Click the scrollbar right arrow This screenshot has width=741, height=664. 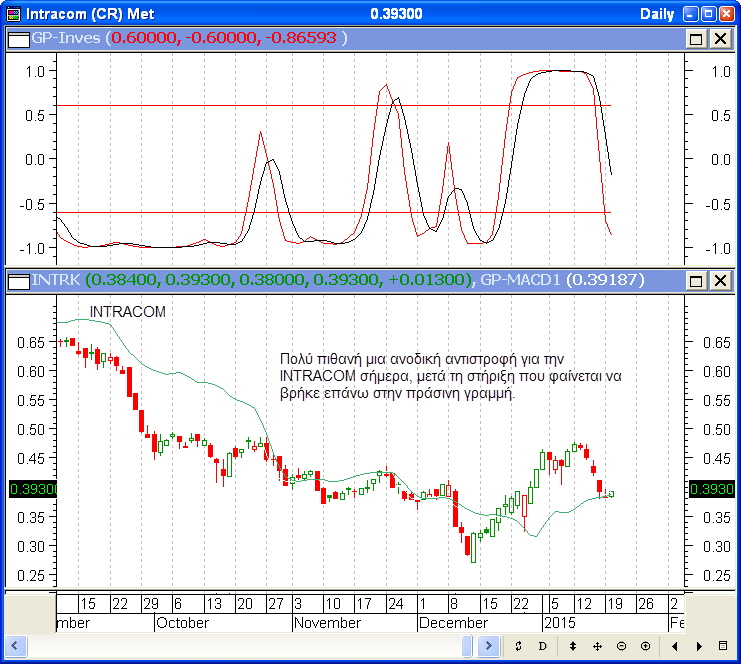pos(489,646)
